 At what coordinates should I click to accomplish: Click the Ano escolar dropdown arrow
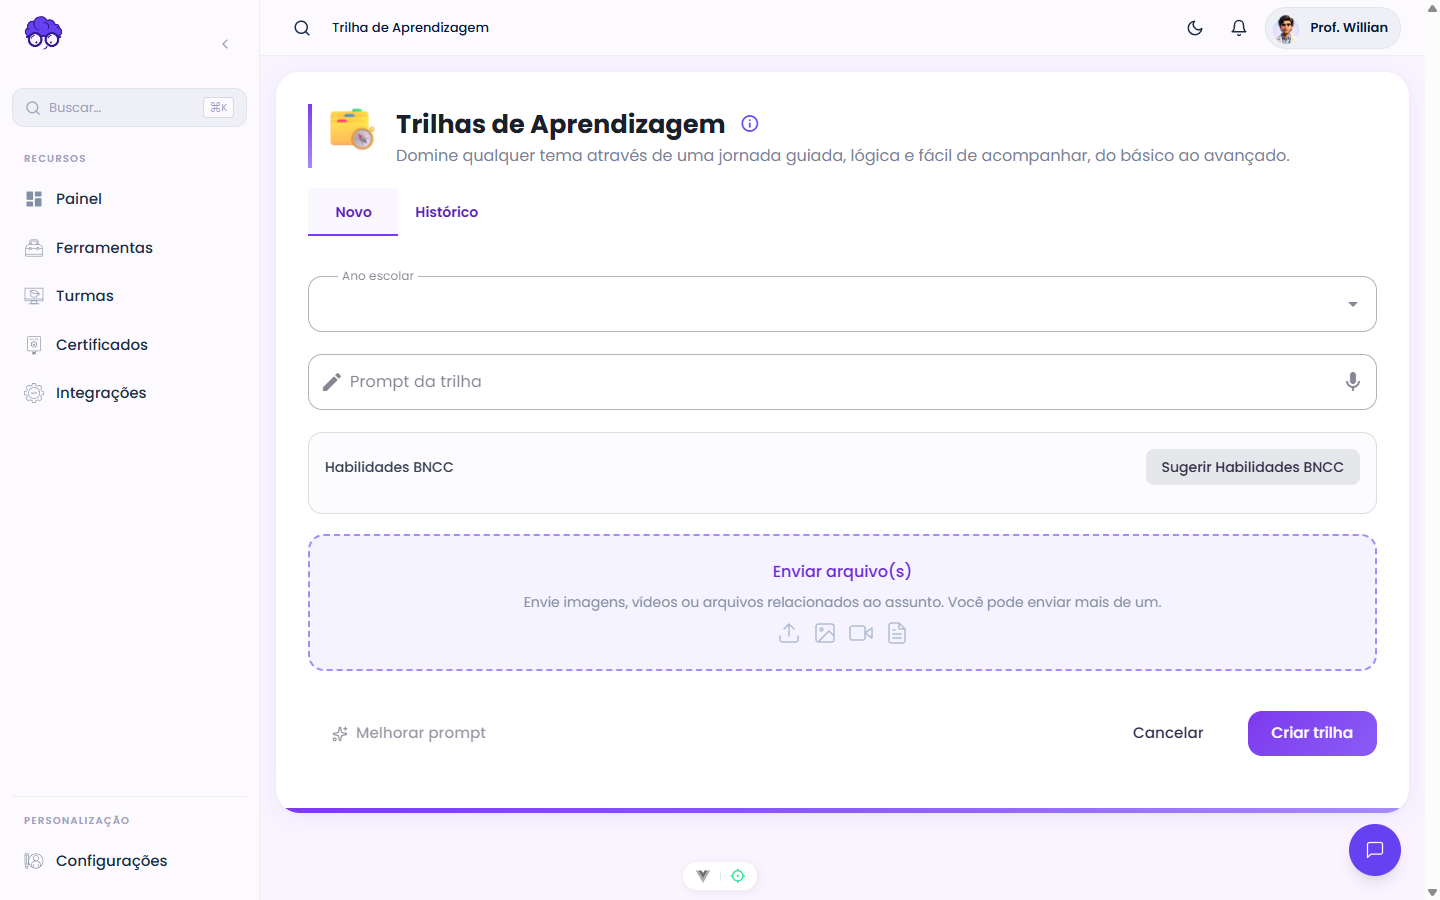click(1353, 304)
